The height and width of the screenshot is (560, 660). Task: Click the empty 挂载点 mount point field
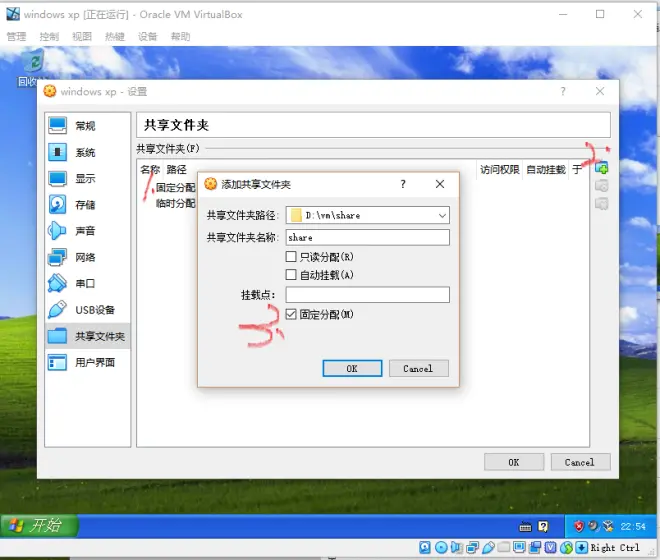tap(367, 295)
